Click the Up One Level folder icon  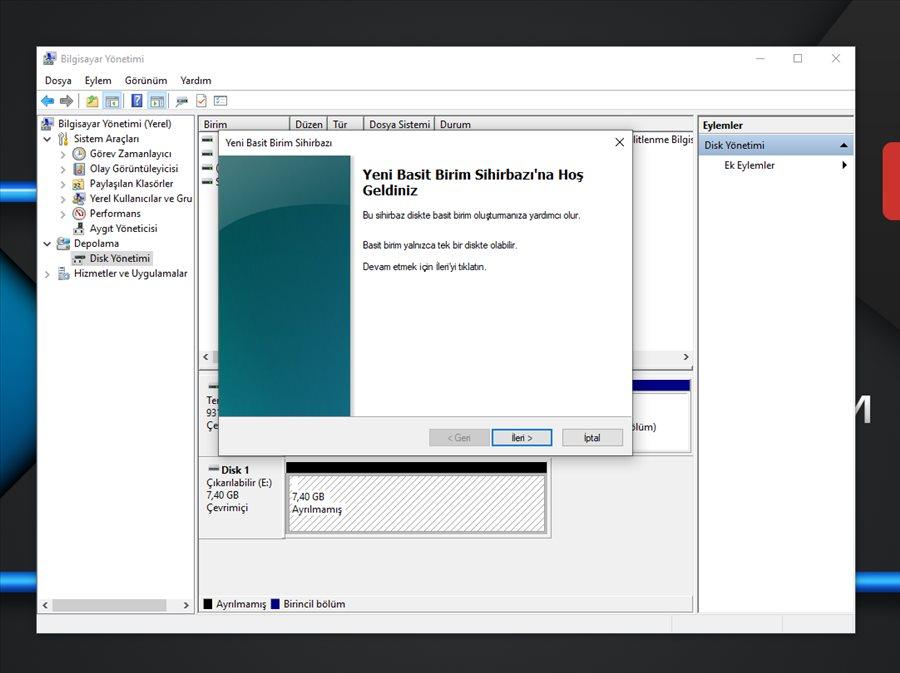tap(92, 101)
